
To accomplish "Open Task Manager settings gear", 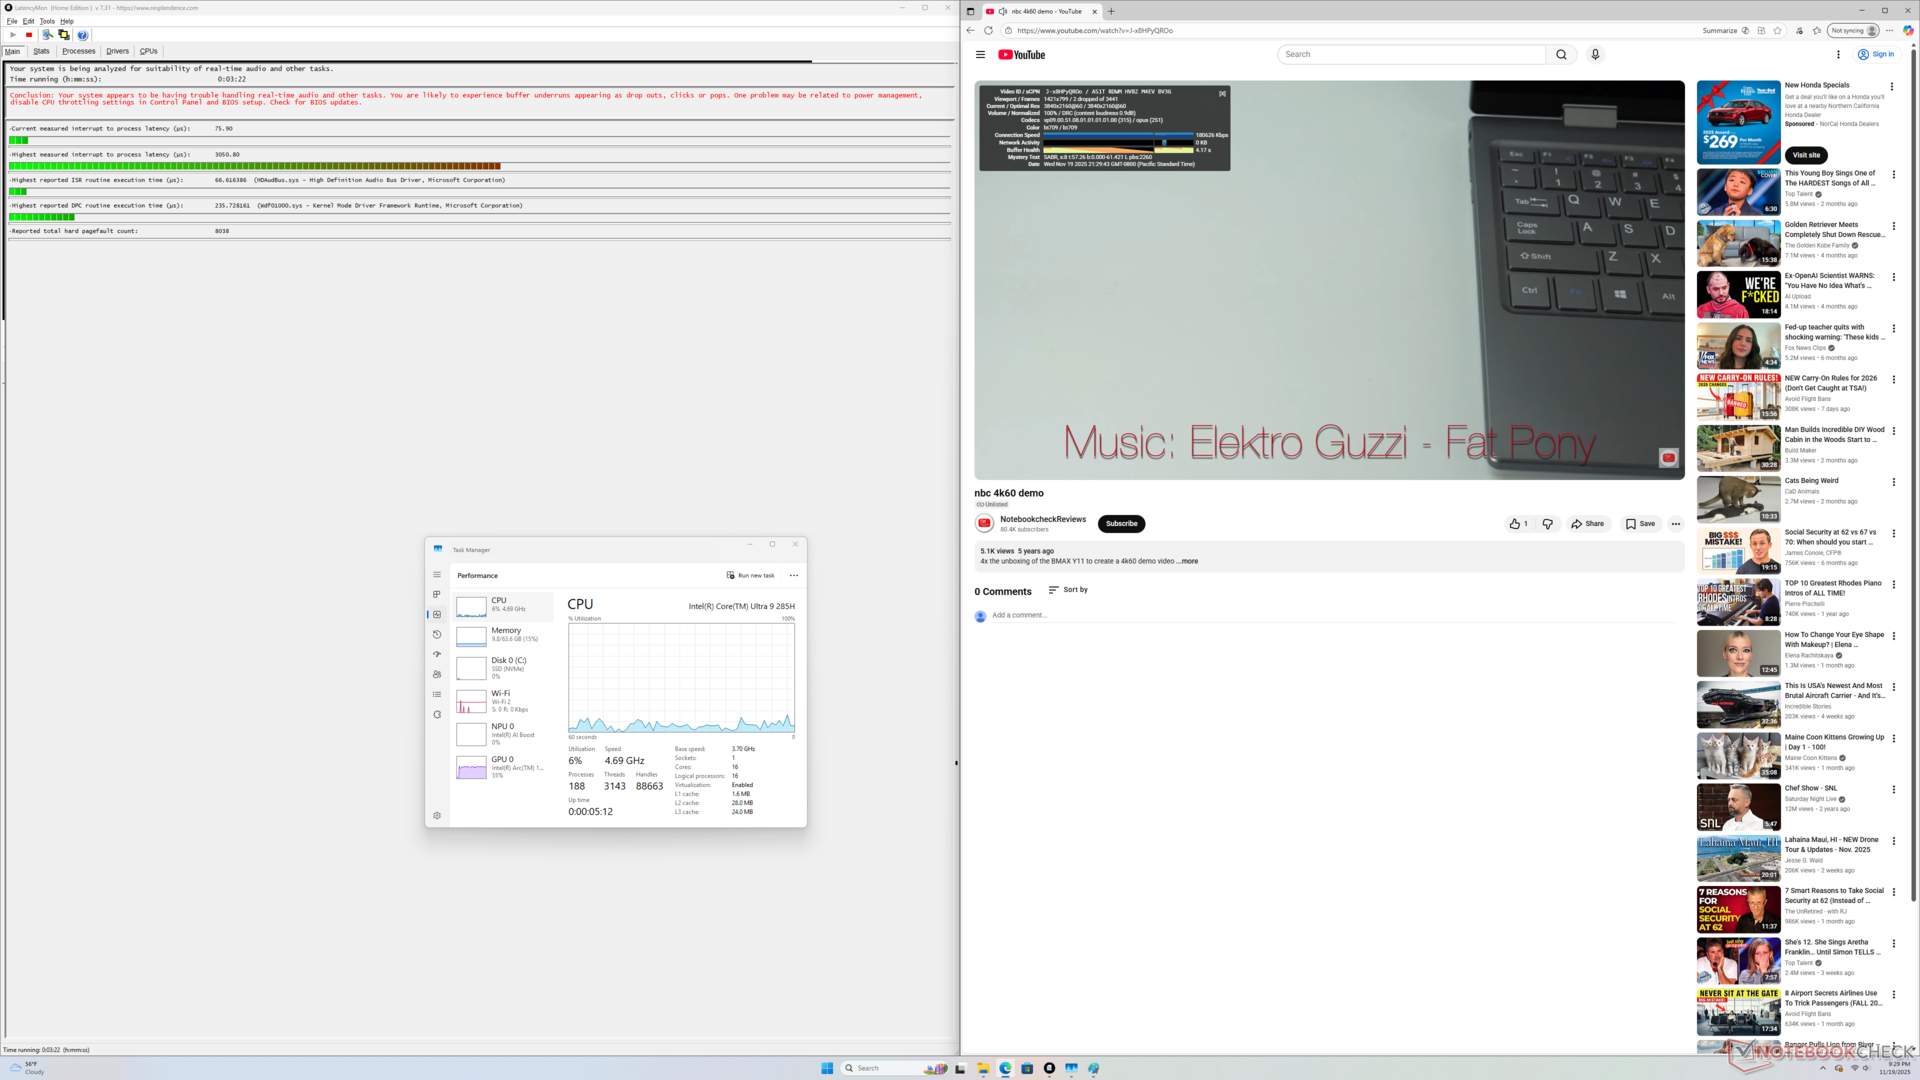I will (437, 815).
